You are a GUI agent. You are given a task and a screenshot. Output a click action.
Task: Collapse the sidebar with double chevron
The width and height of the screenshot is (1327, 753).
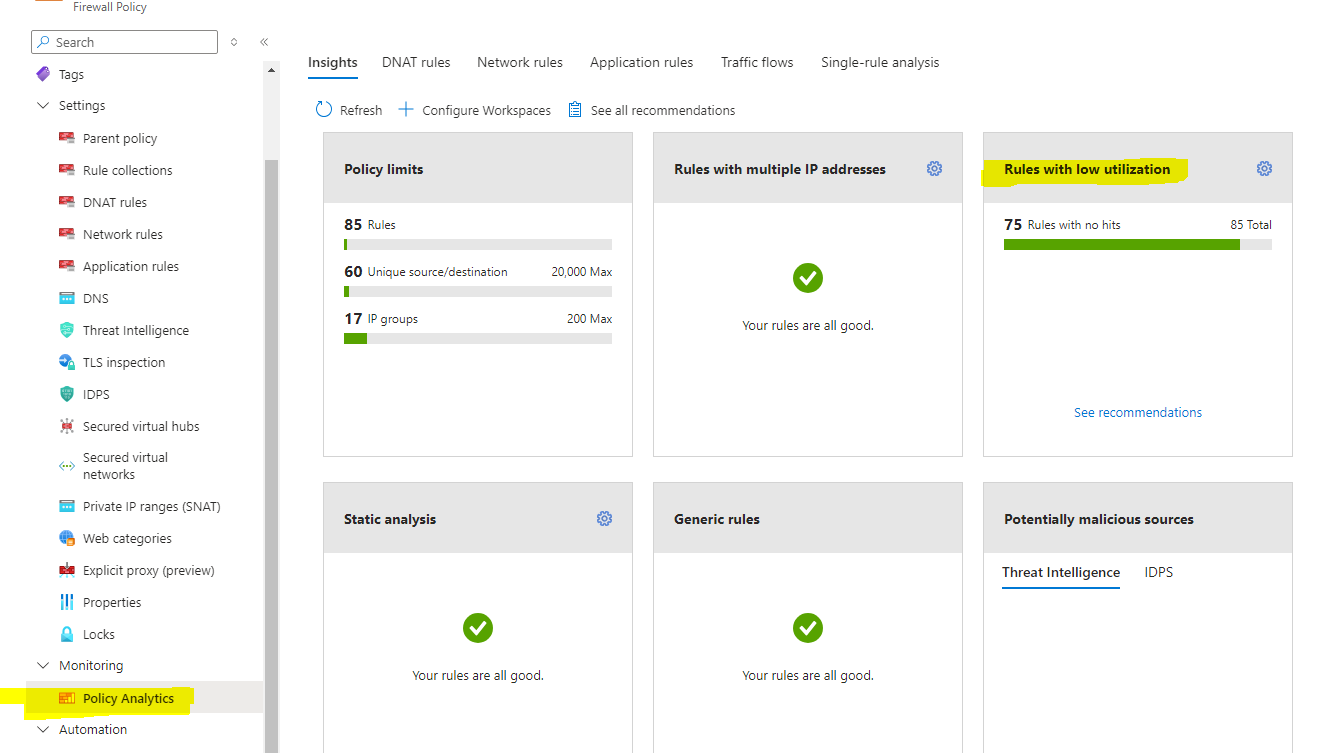pyautogui.click(x=264, y=42)
